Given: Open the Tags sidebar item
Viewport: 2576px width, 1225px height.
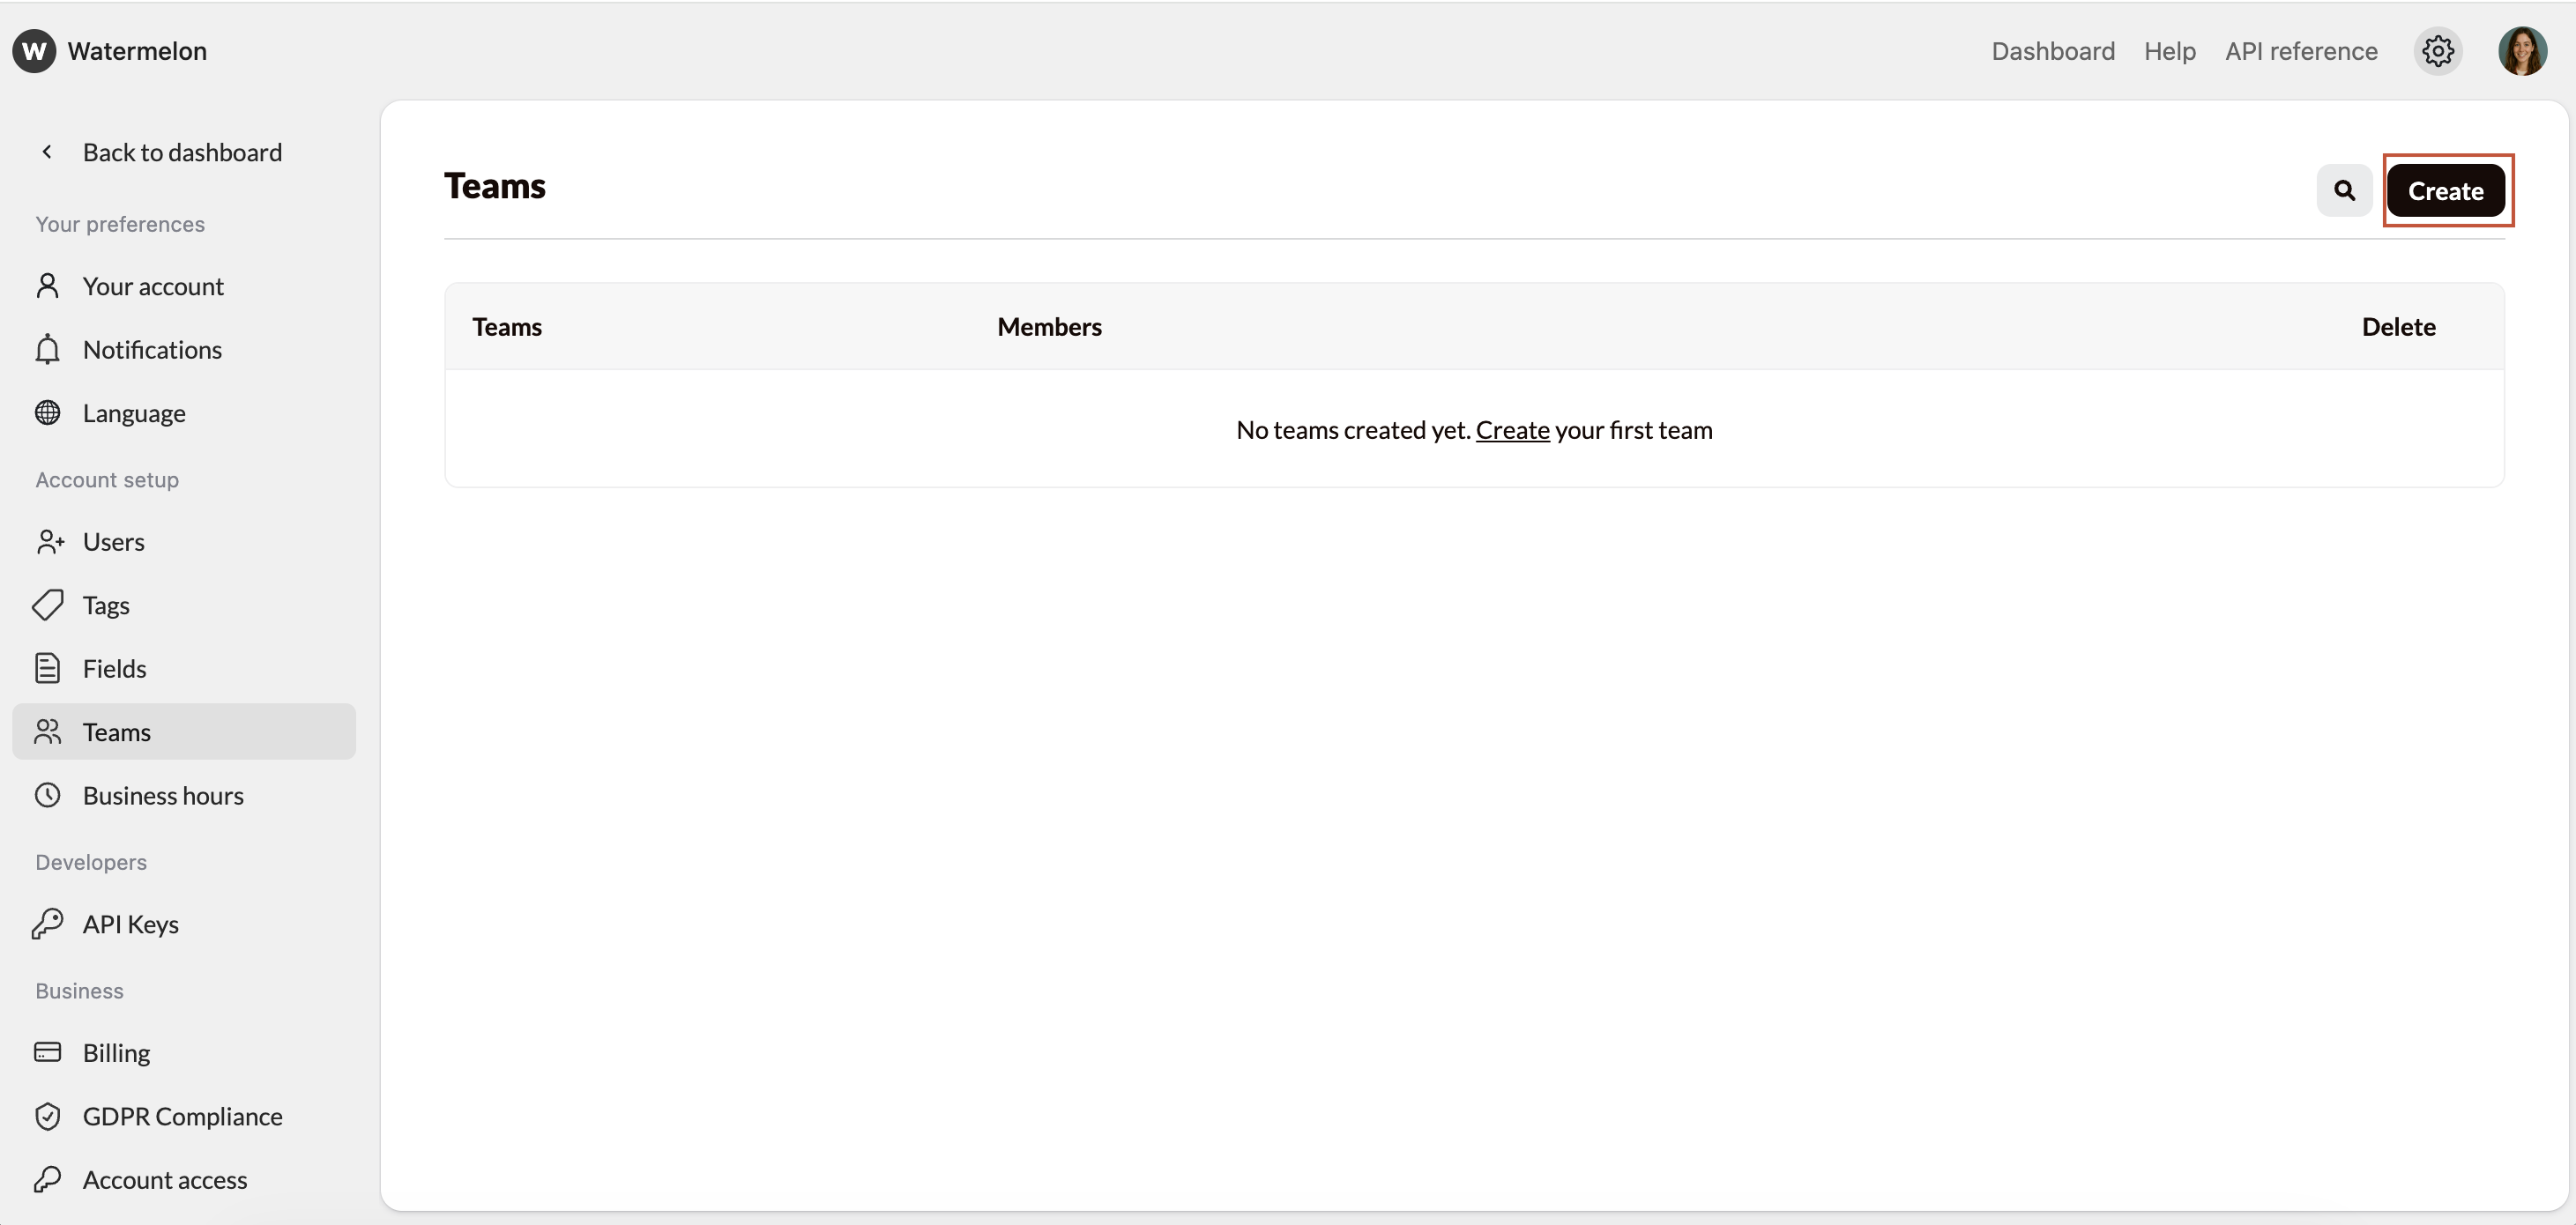Looking at the screenshot, I should [106, 605].
